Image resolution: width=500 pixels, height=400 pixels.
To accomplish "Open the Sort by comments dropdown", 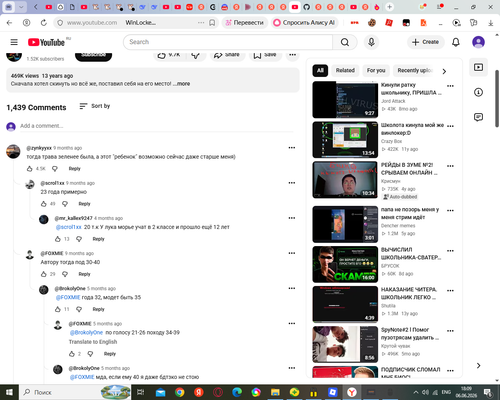I will pyautogui.click(x=95, y=106).
